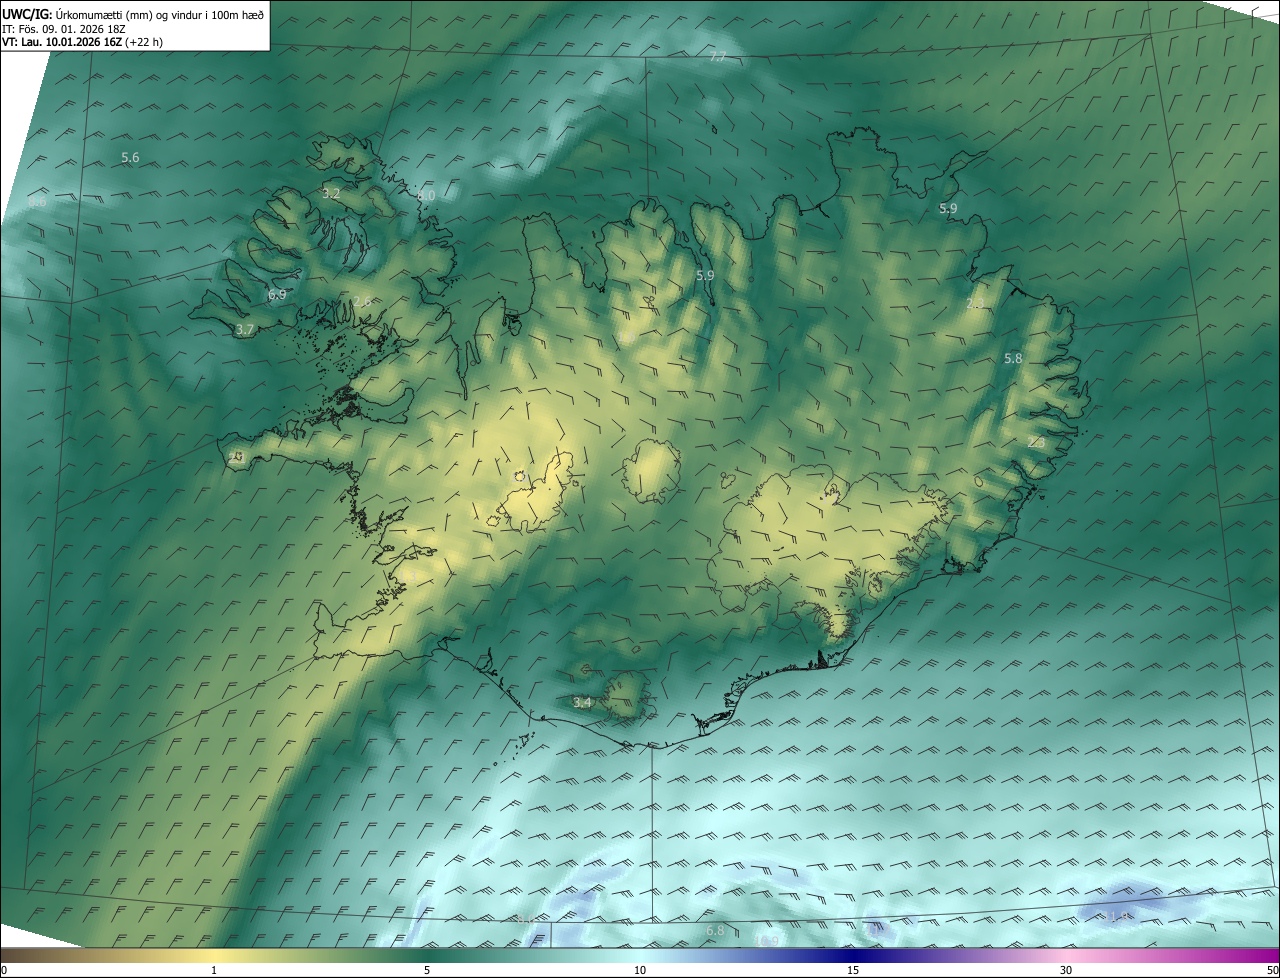Screen dimensions: 1280x978
Task: Click the 3.2 value label on the Westfjords
Action: pyautogui.click(x=332, y=193)
